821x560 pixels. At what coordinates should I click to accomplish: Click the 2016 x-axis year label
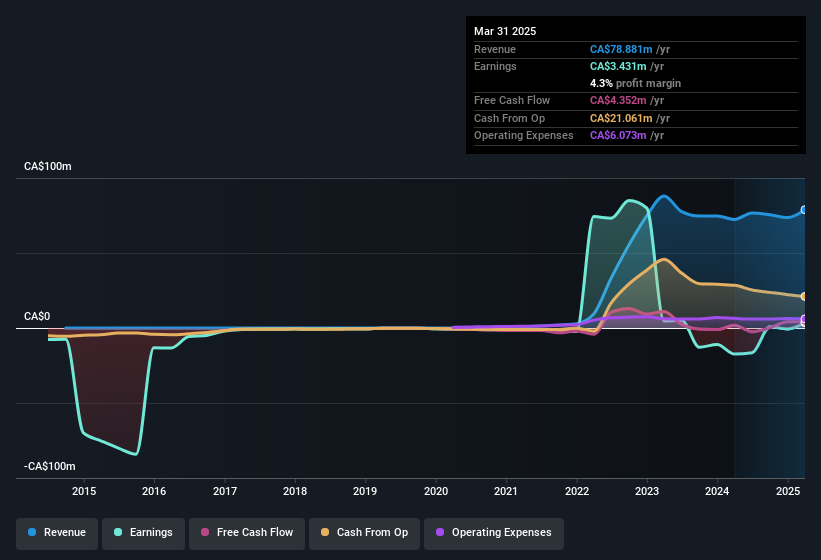(154, 491)
